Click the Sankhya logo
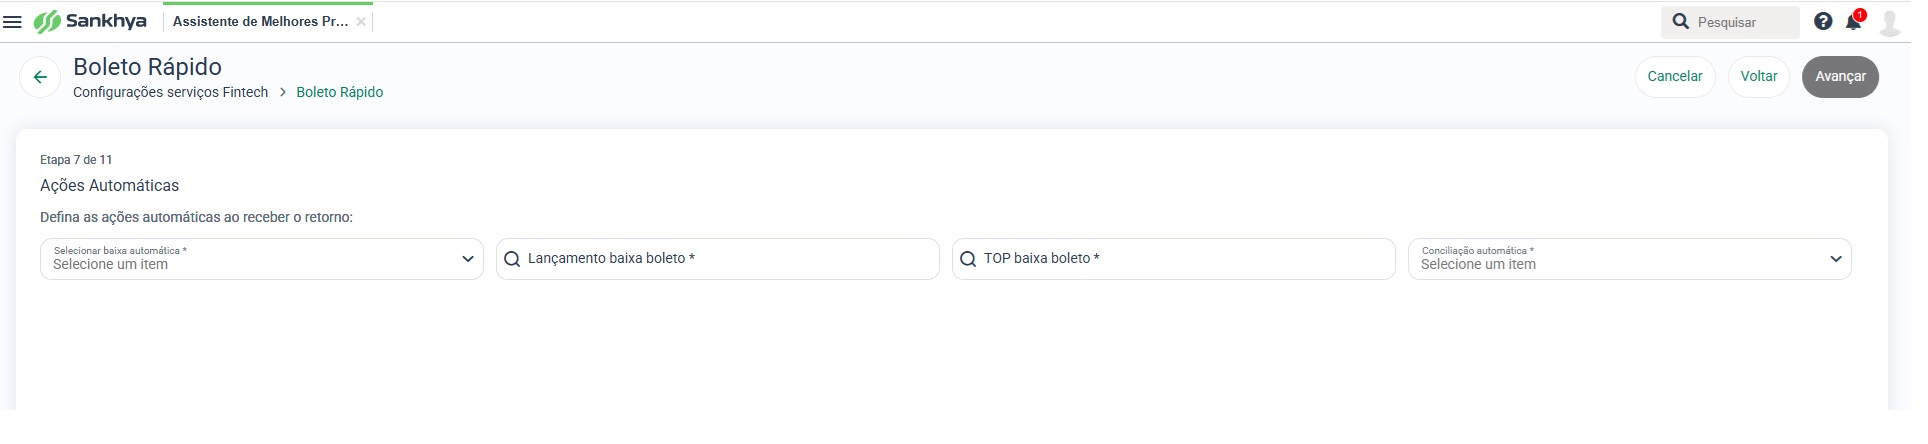Viewport: 1928px width, 444px height. (x=90, y=21)
